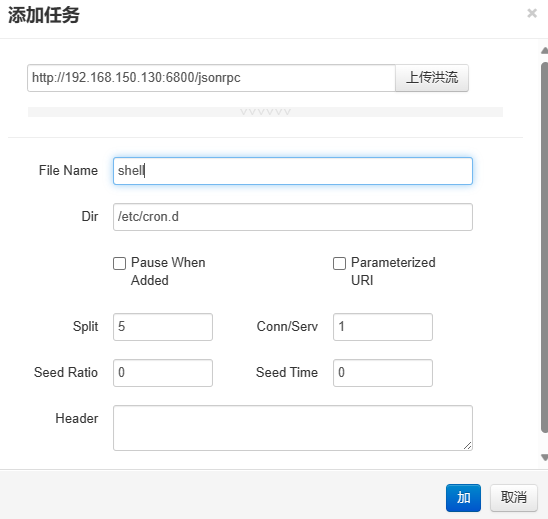Click inside the Header text area
548x519 pixels.
point(293,428)
